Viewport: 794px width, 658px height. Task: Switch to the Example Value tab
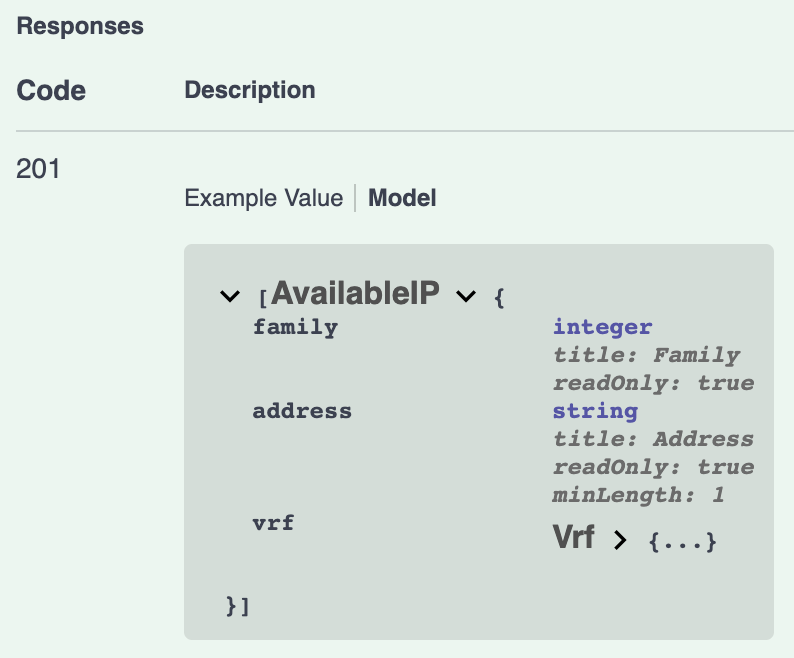tap(263, 198)
